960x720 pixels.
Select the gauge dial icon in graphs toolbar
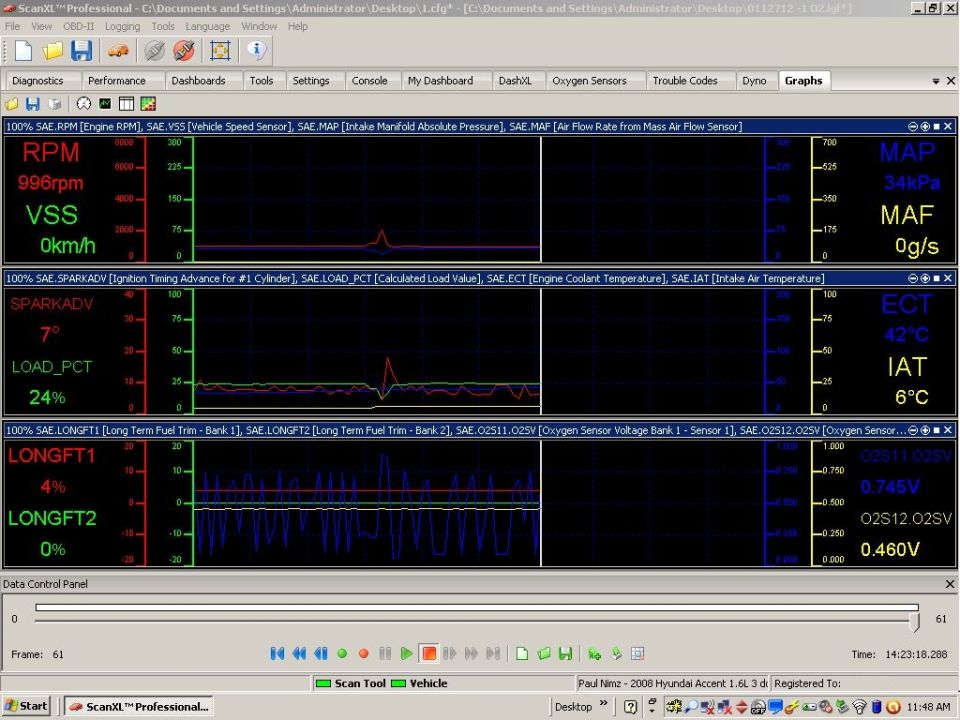(x=84, y=104)
